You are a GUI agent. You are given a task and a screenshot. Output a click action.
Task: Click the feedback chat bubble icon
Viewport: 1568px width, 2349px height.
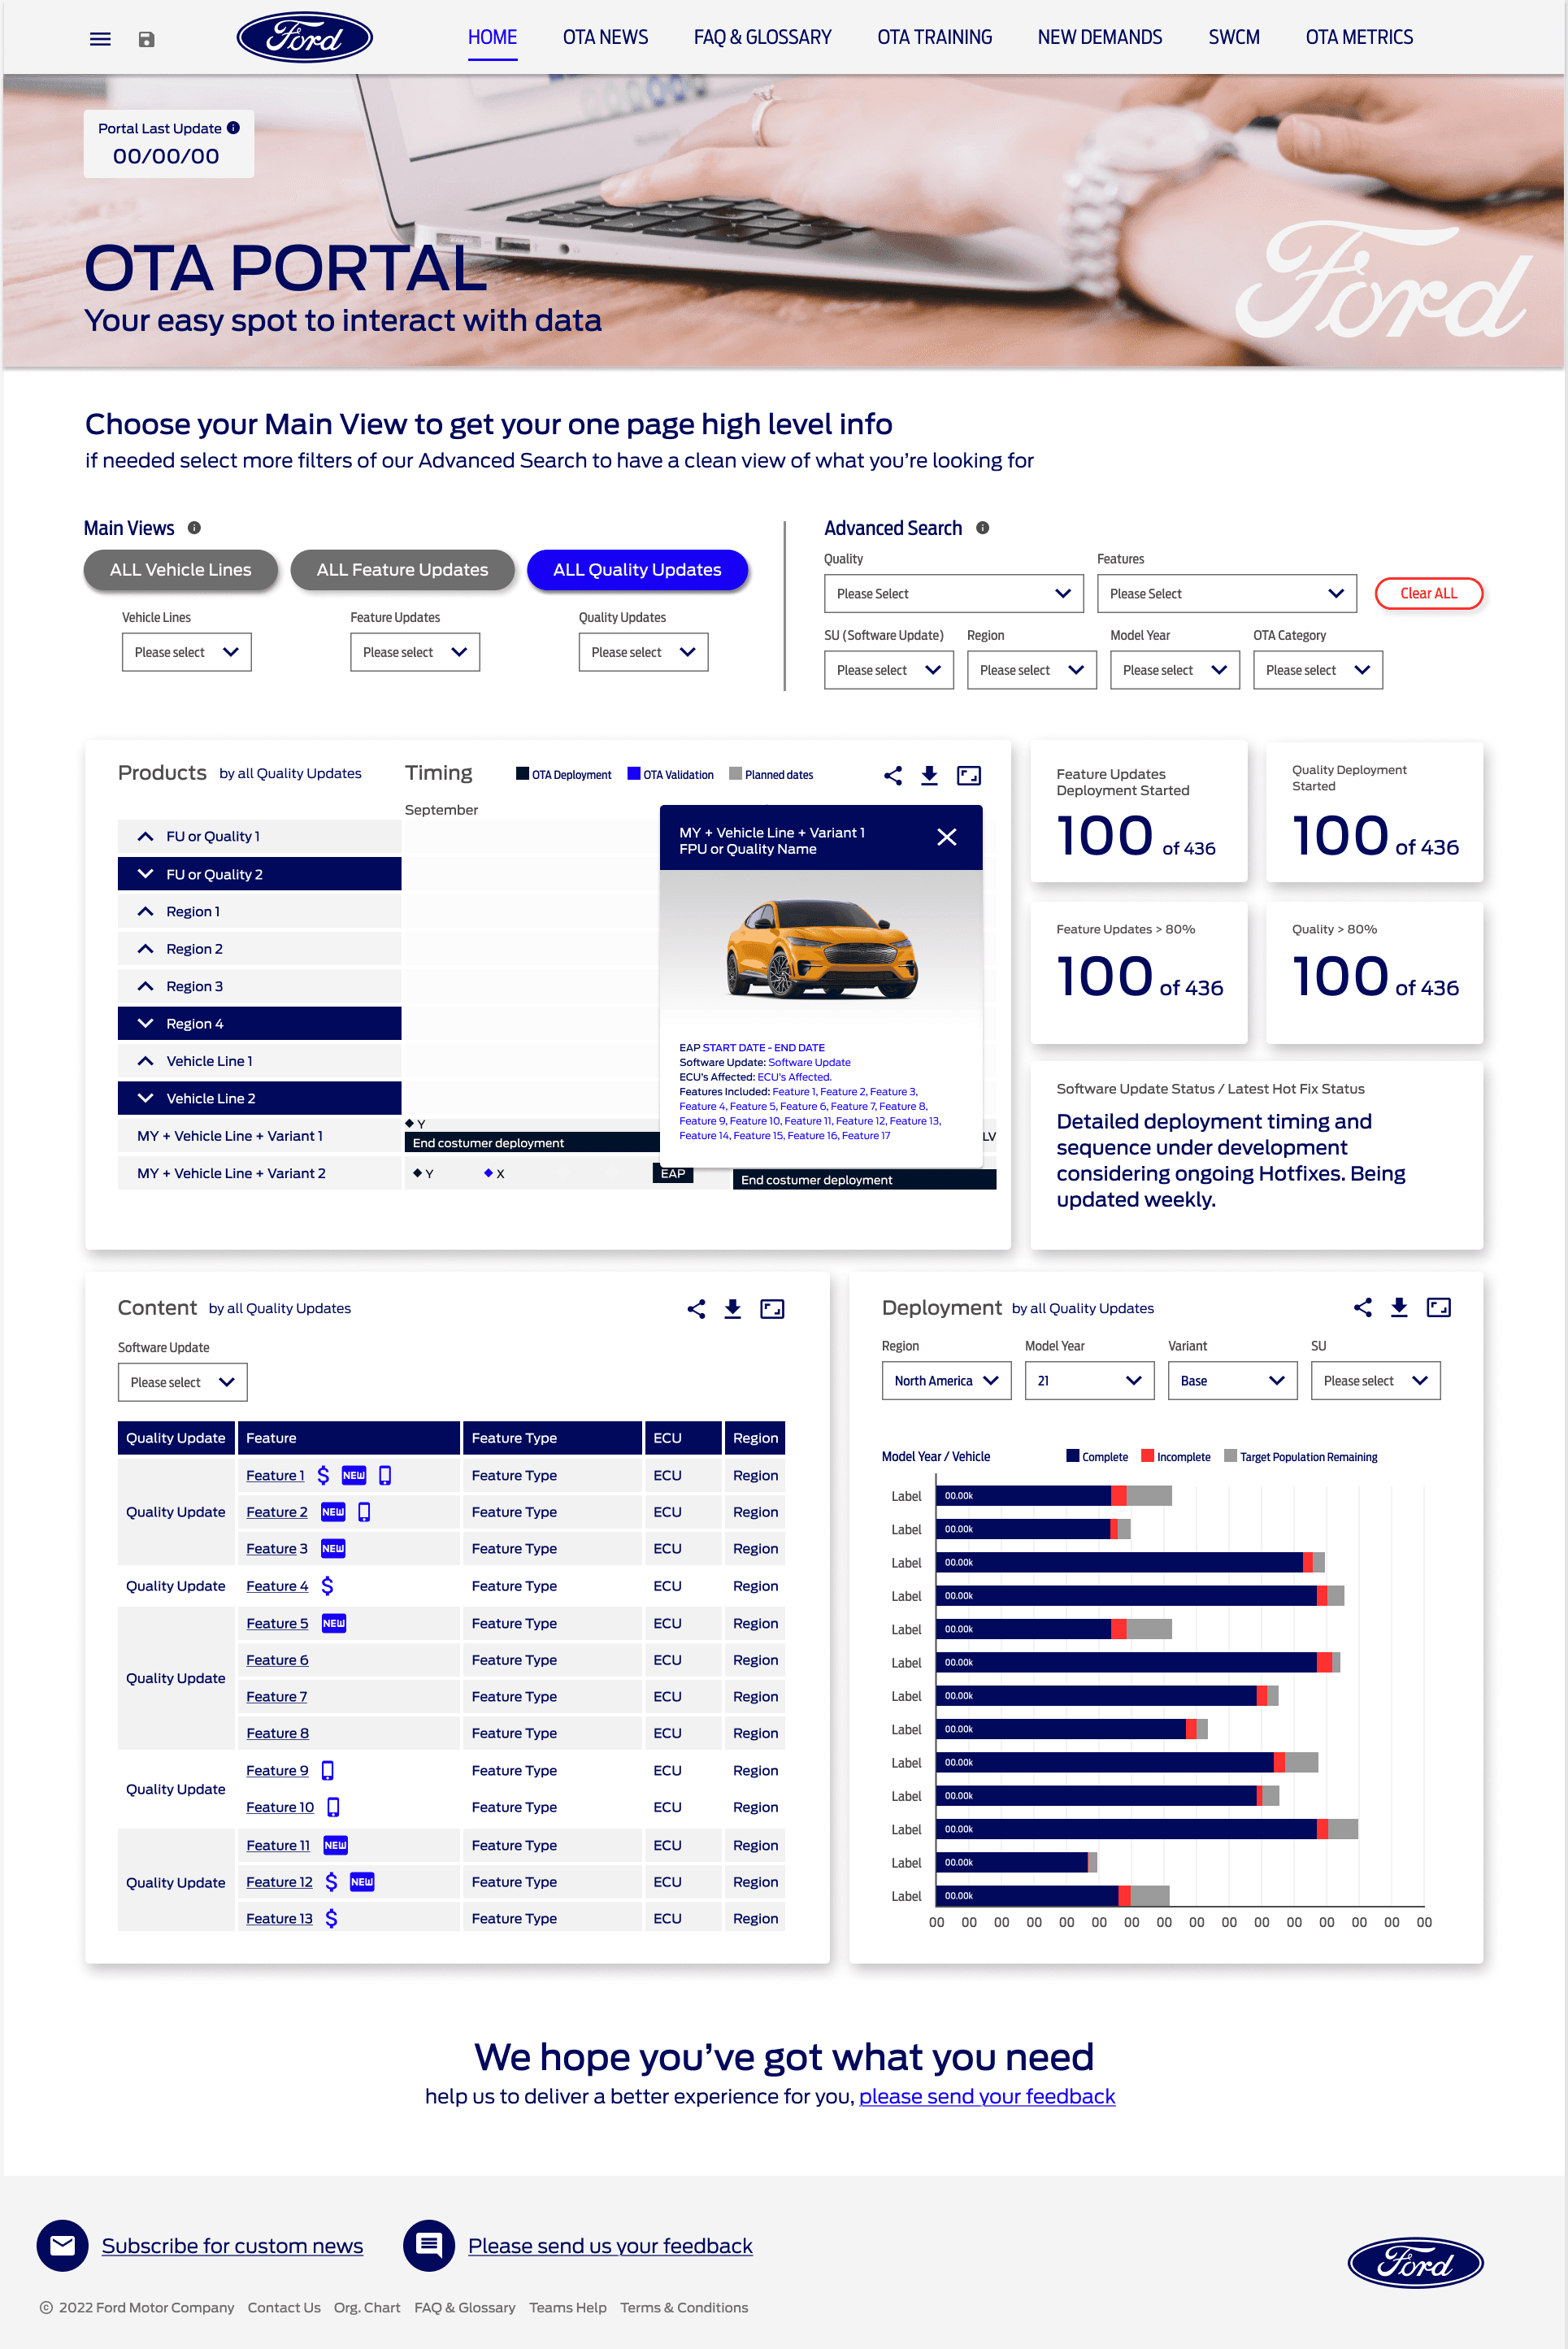(429, 2245)
